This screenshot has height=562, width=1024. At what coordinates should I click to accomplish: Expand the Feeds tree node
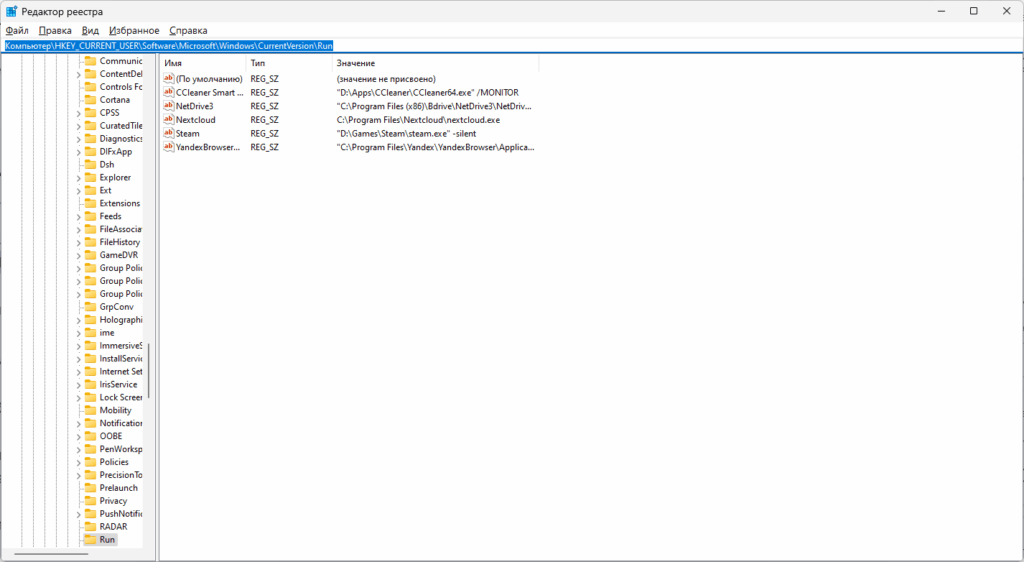78,217
